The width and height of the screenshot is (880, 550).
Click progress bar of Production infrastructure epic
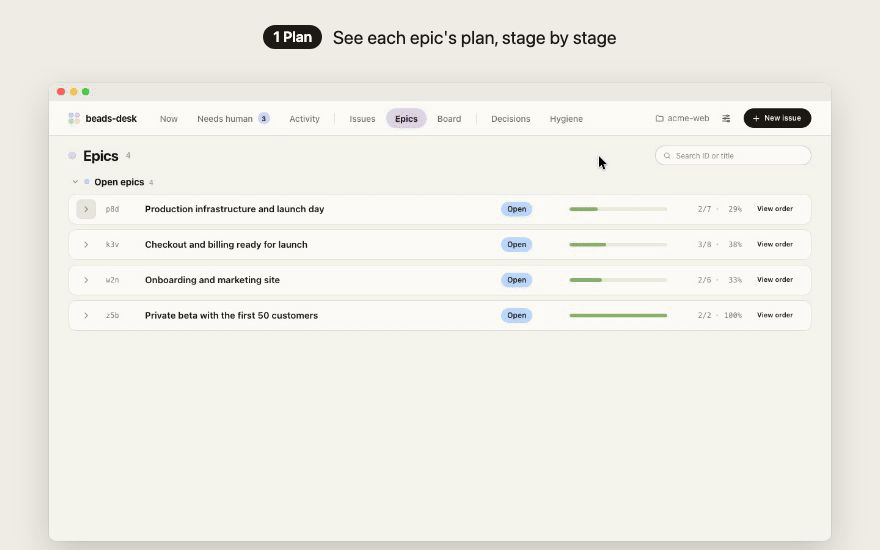618,209
